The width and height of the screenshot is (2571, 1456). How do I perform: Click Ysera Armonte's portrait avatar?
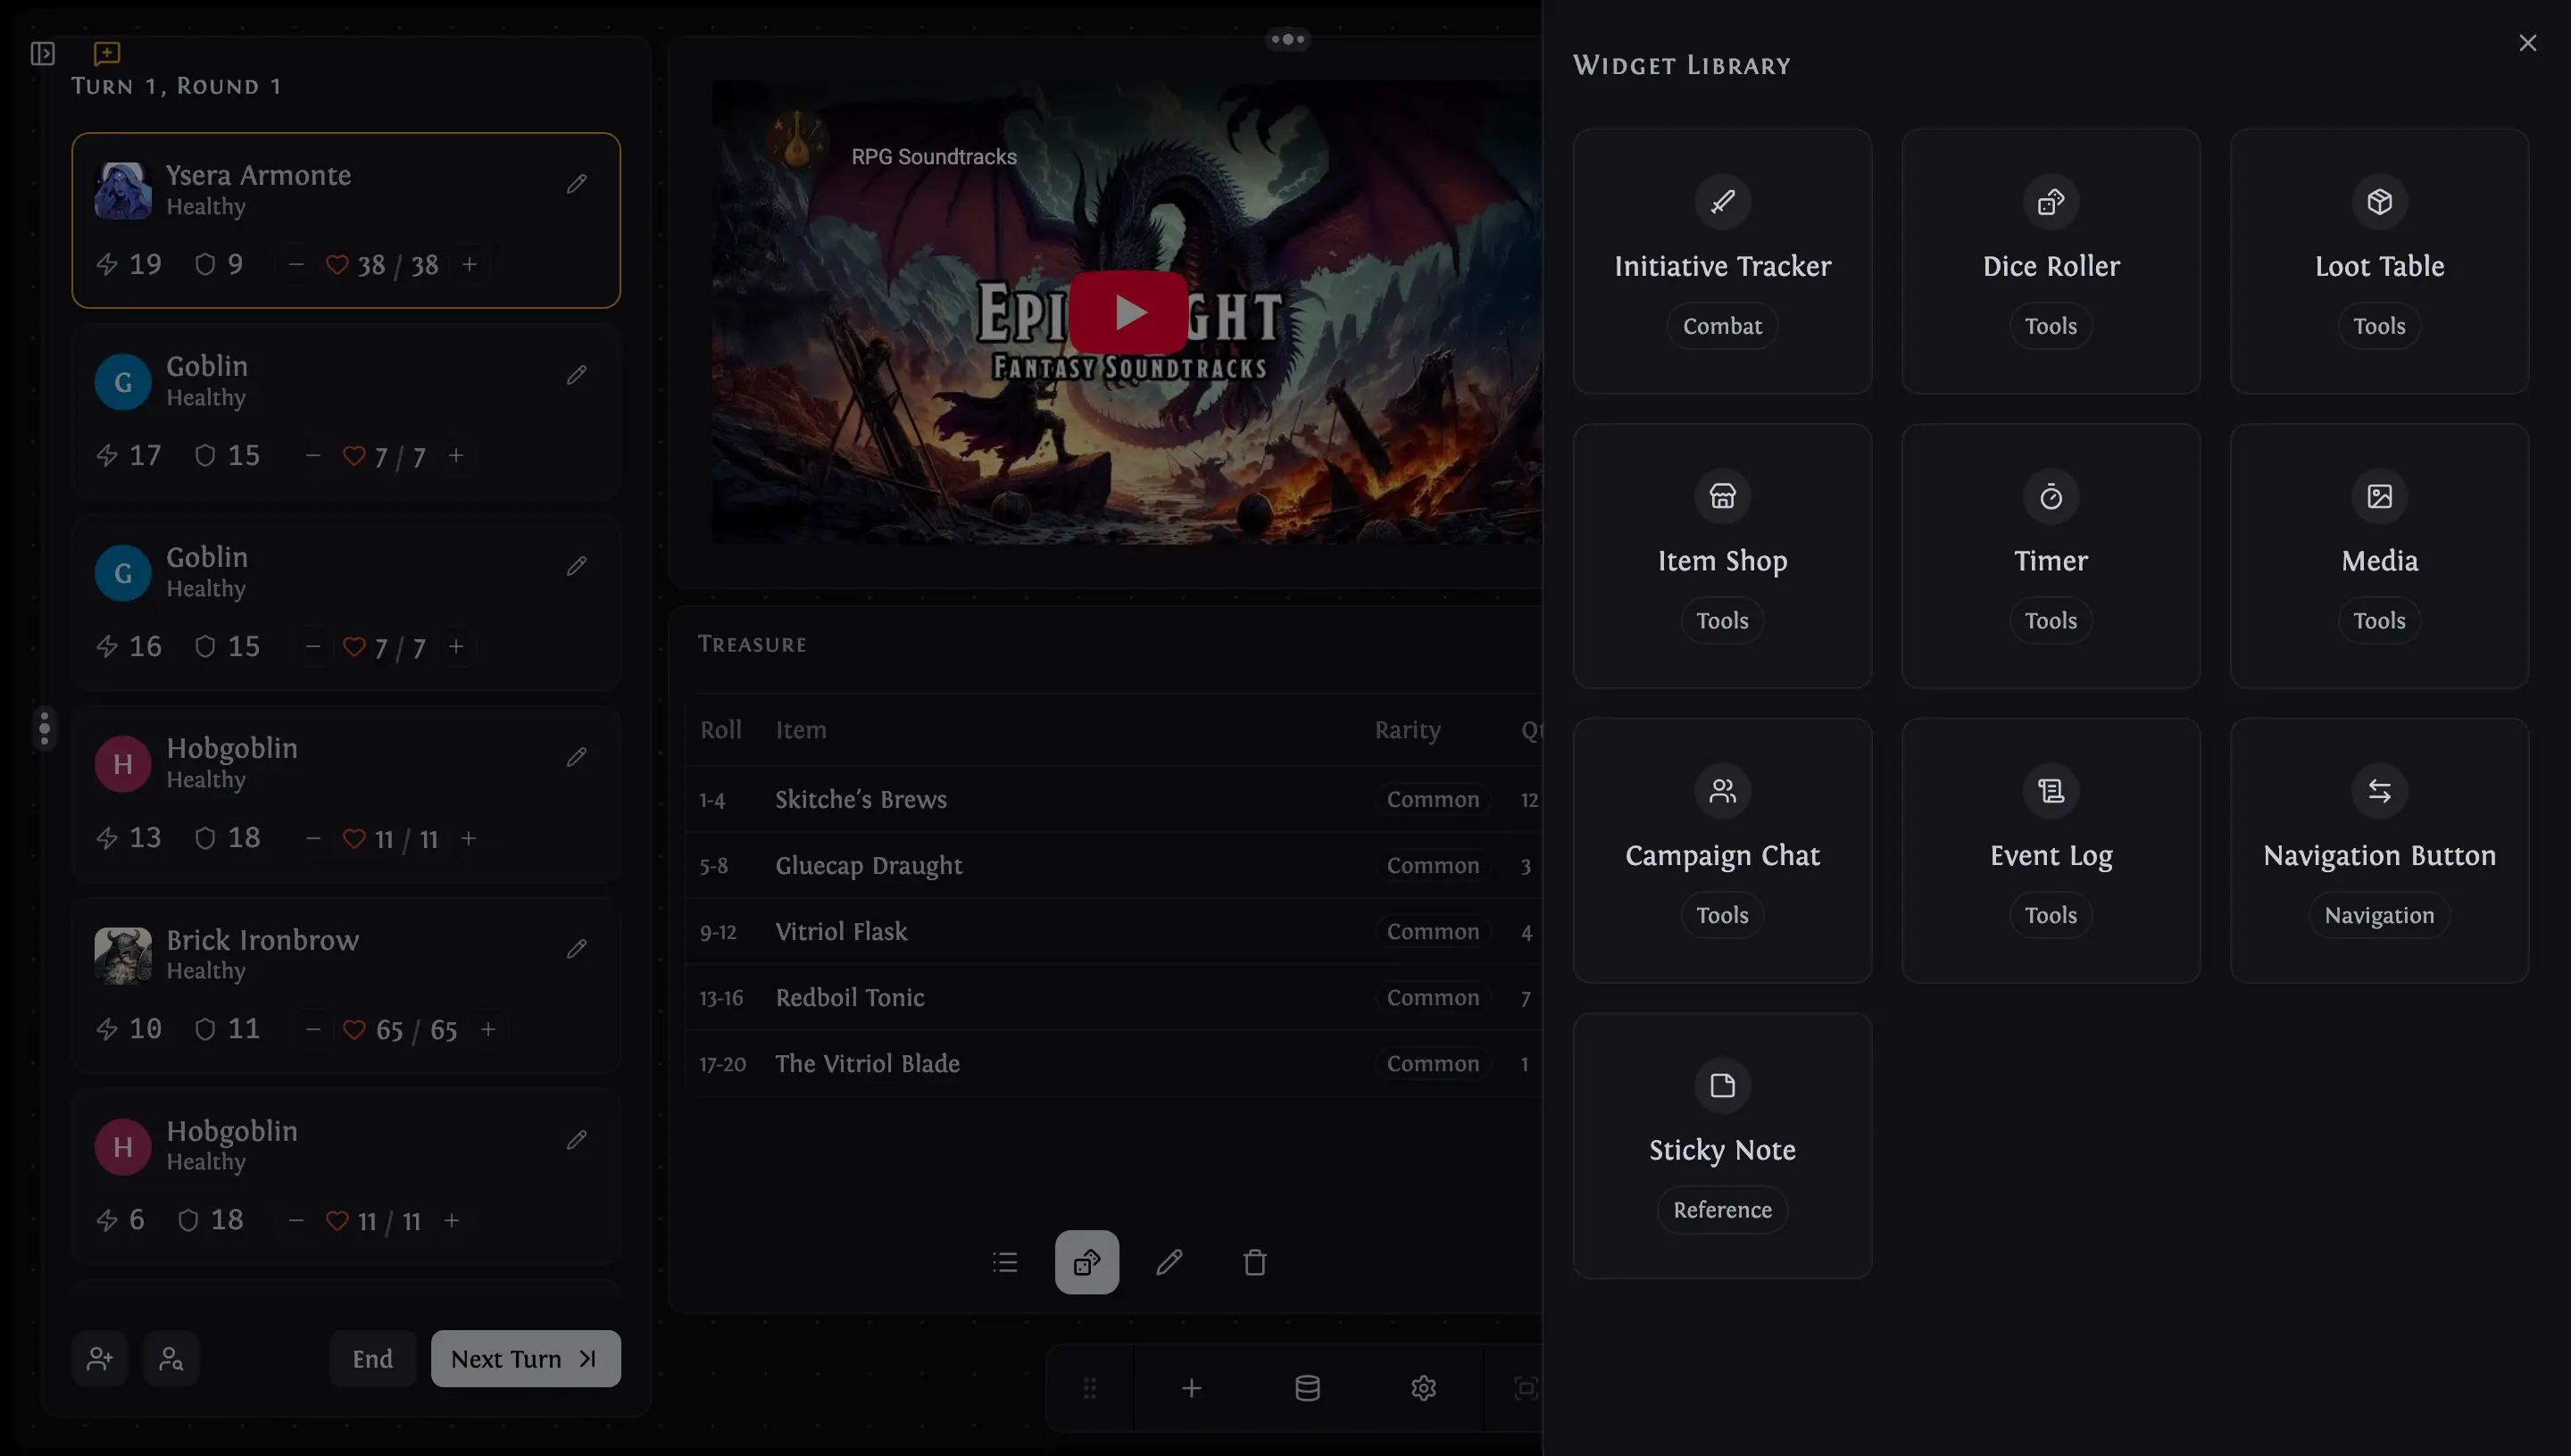point(123,190)
